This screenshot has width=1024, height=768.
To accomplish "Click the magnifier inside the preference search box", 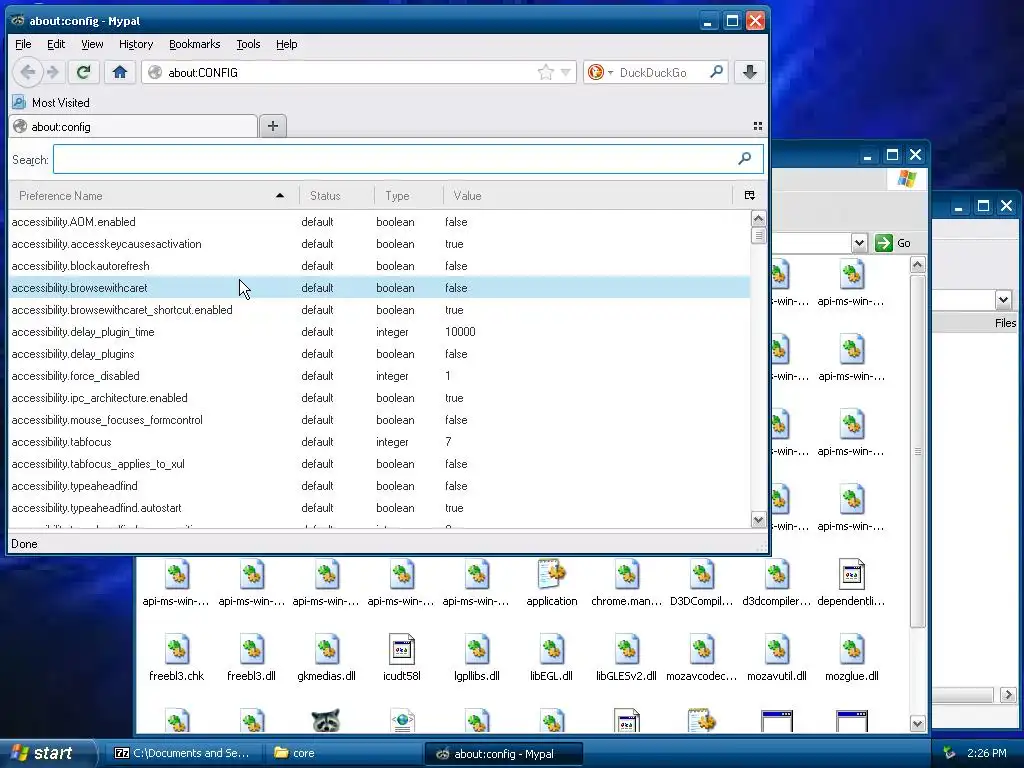I will tap(744, 159).
